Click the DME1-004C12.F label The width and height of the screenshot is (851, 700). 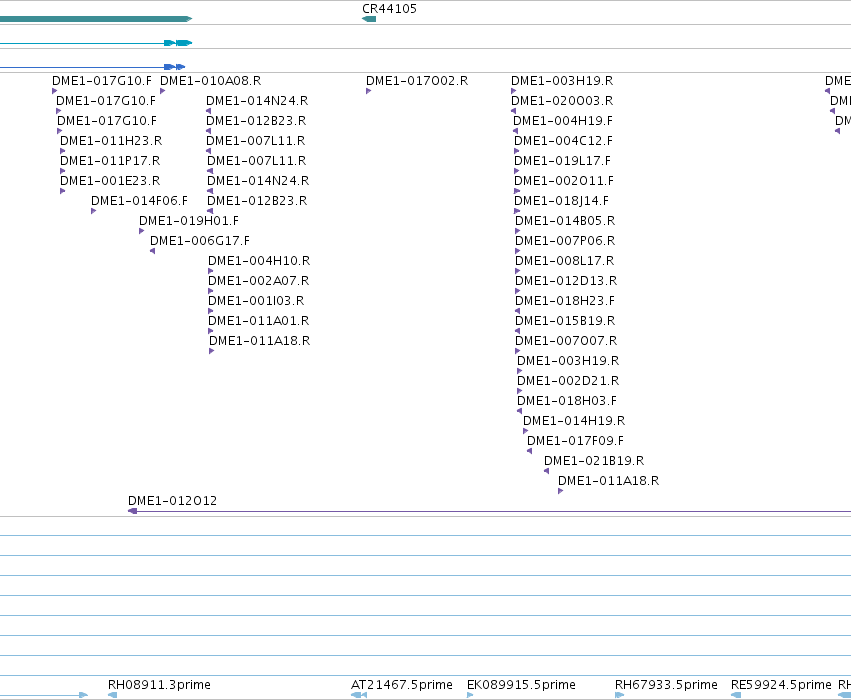[563, 141]
